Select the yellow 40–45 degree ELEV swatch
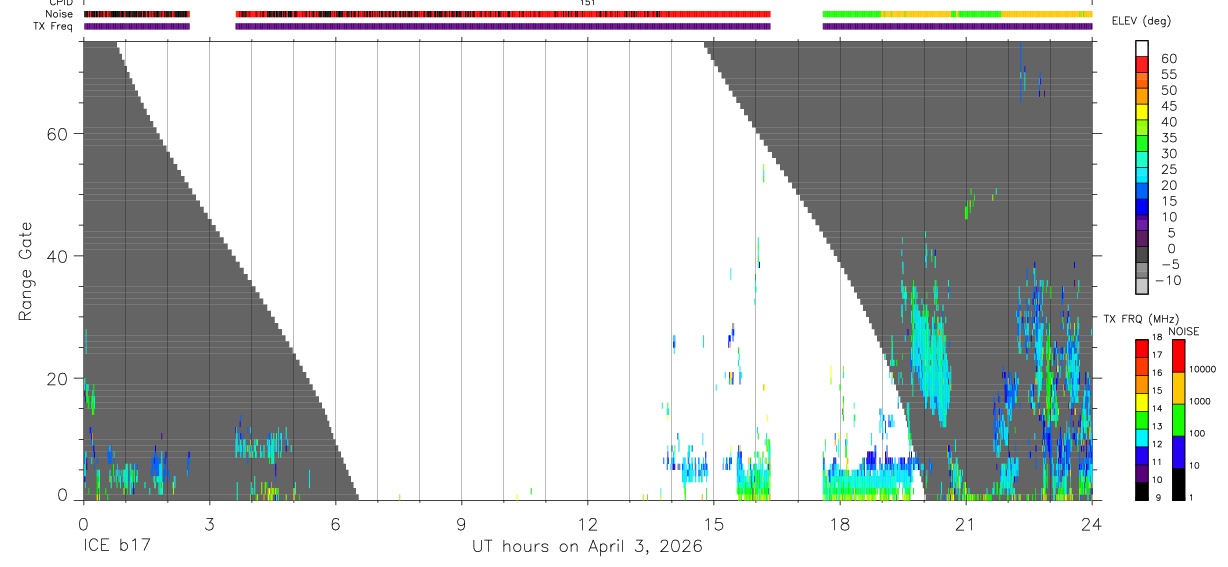 coord(1142,112)
